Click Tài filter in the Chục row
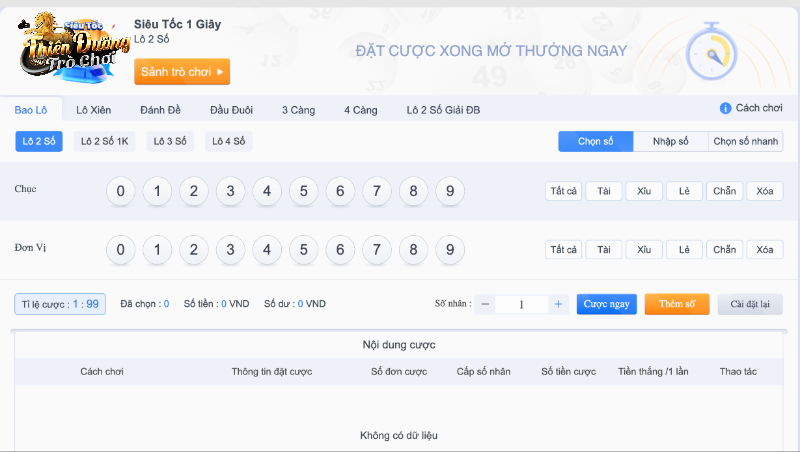Screen dimensions: 800x452 [x=603, y=191]
